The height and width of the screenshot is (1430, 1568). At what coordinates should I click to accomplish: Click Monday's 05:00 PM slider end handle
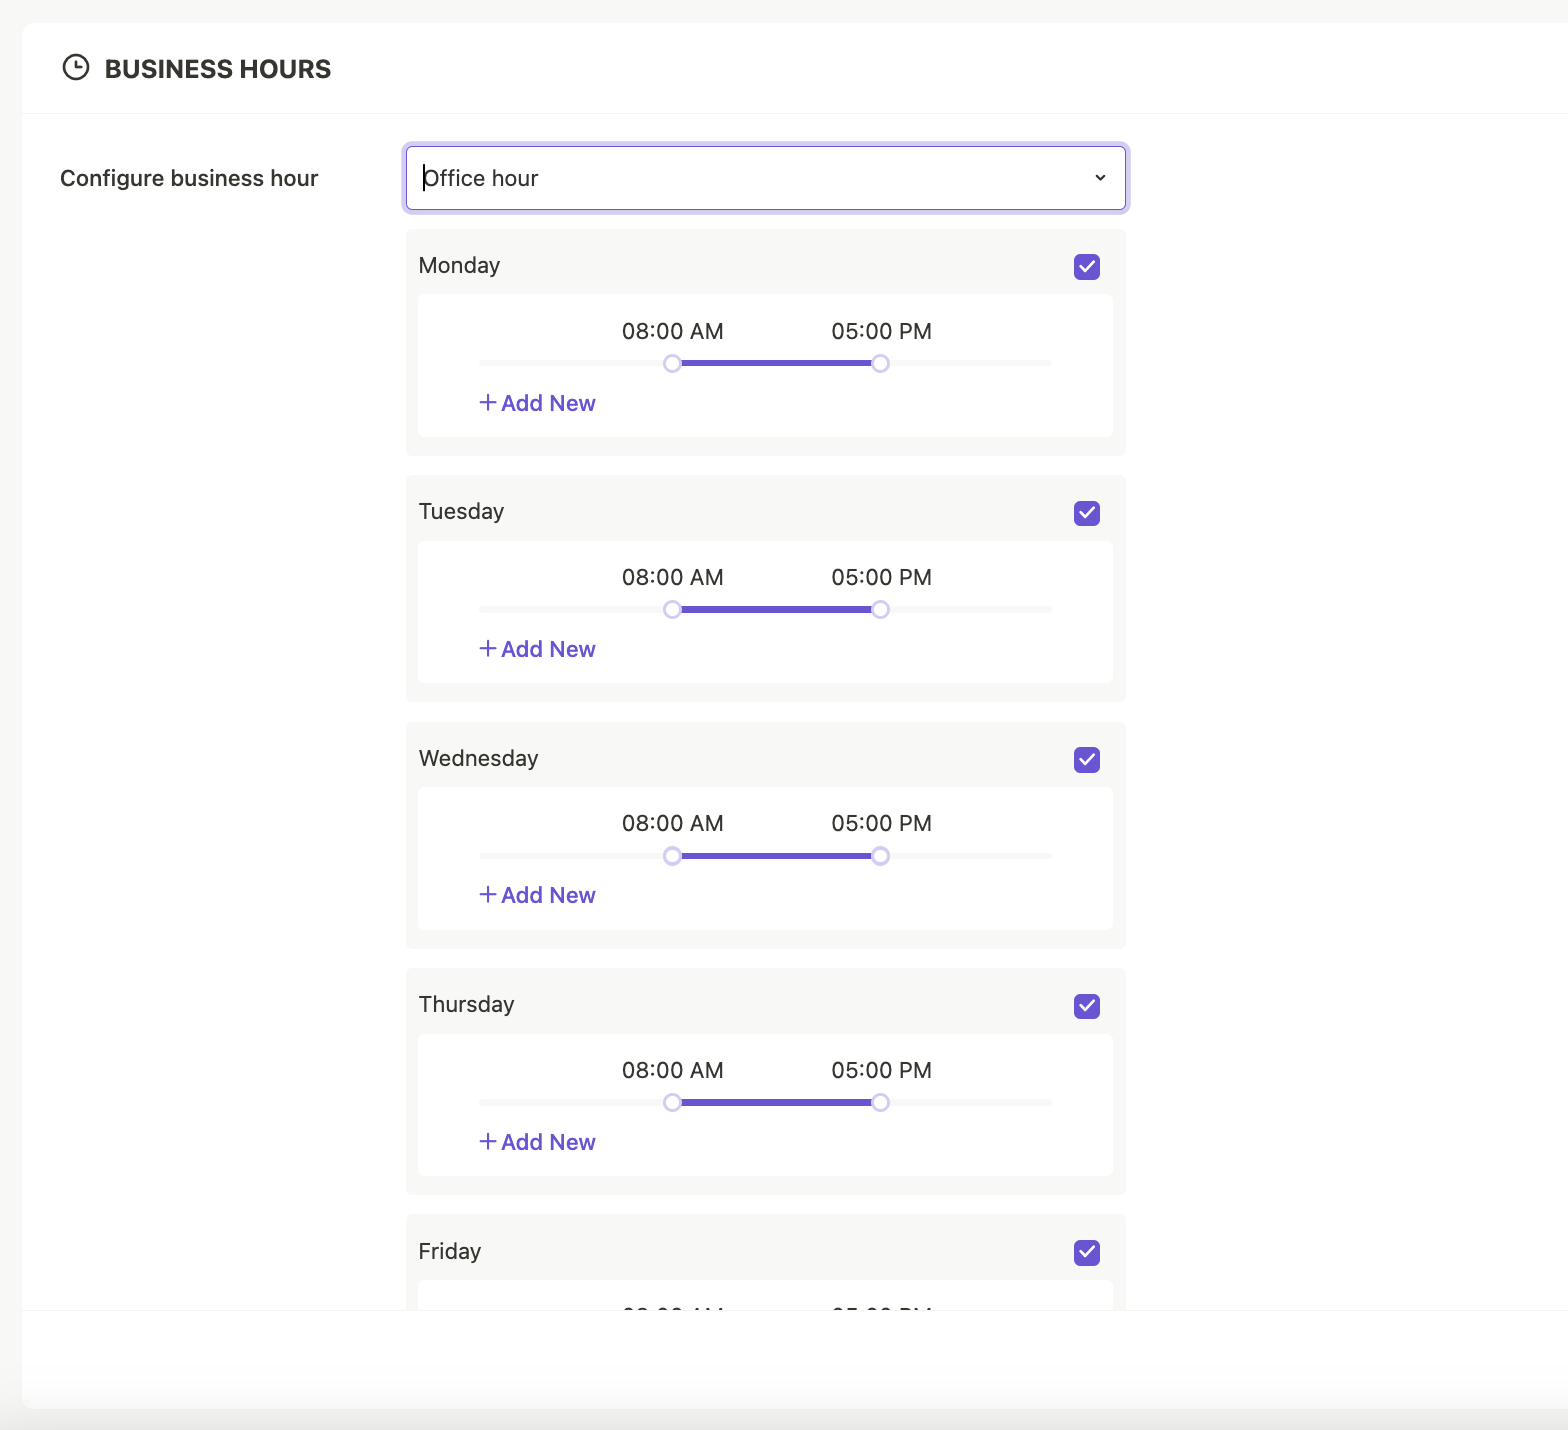[880, 363]
